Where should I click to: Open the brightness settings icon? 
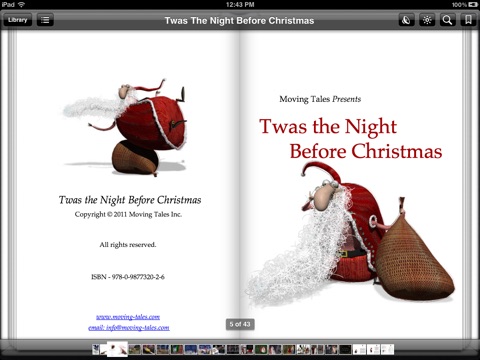click(427, 20)
